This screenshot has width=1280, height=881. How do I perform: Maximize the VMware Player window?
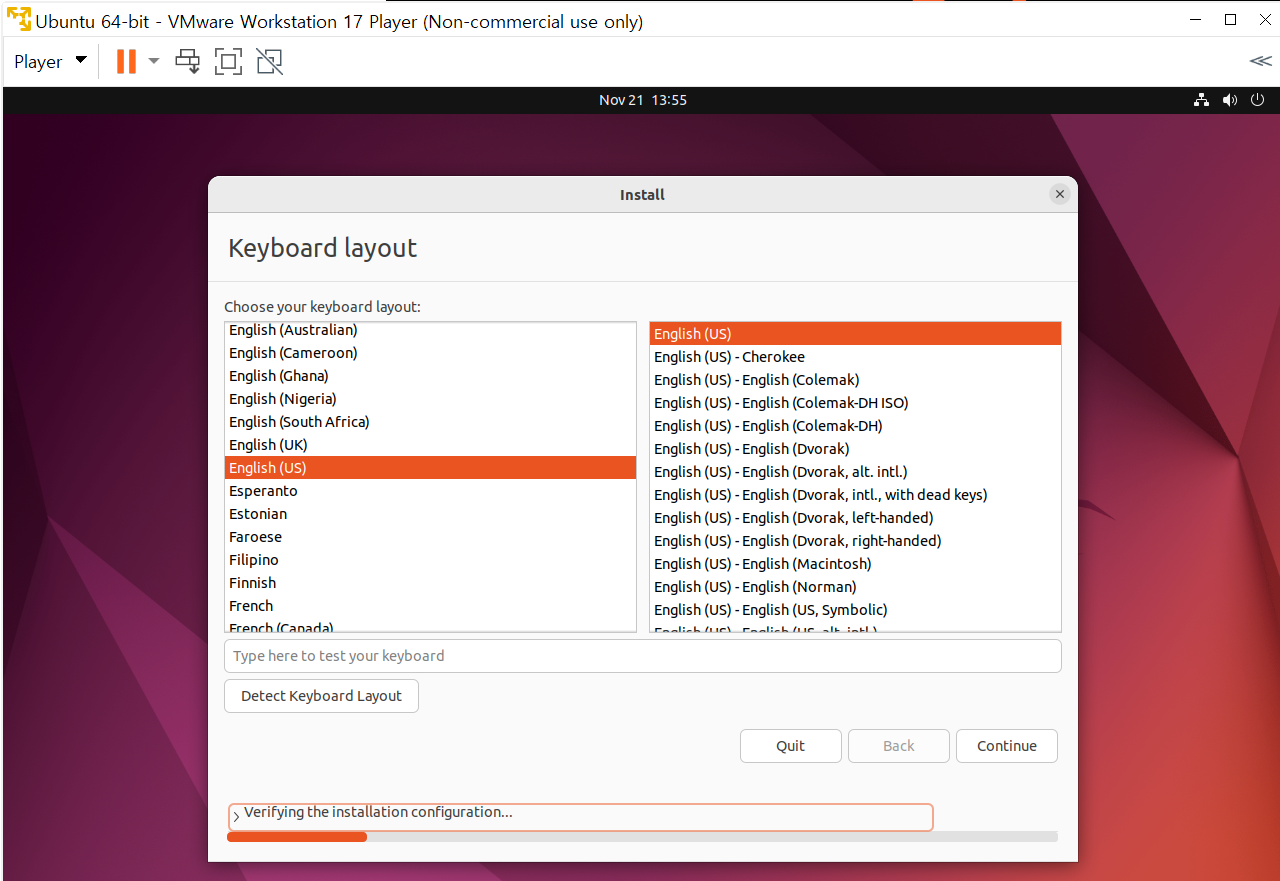point(1231,20)
